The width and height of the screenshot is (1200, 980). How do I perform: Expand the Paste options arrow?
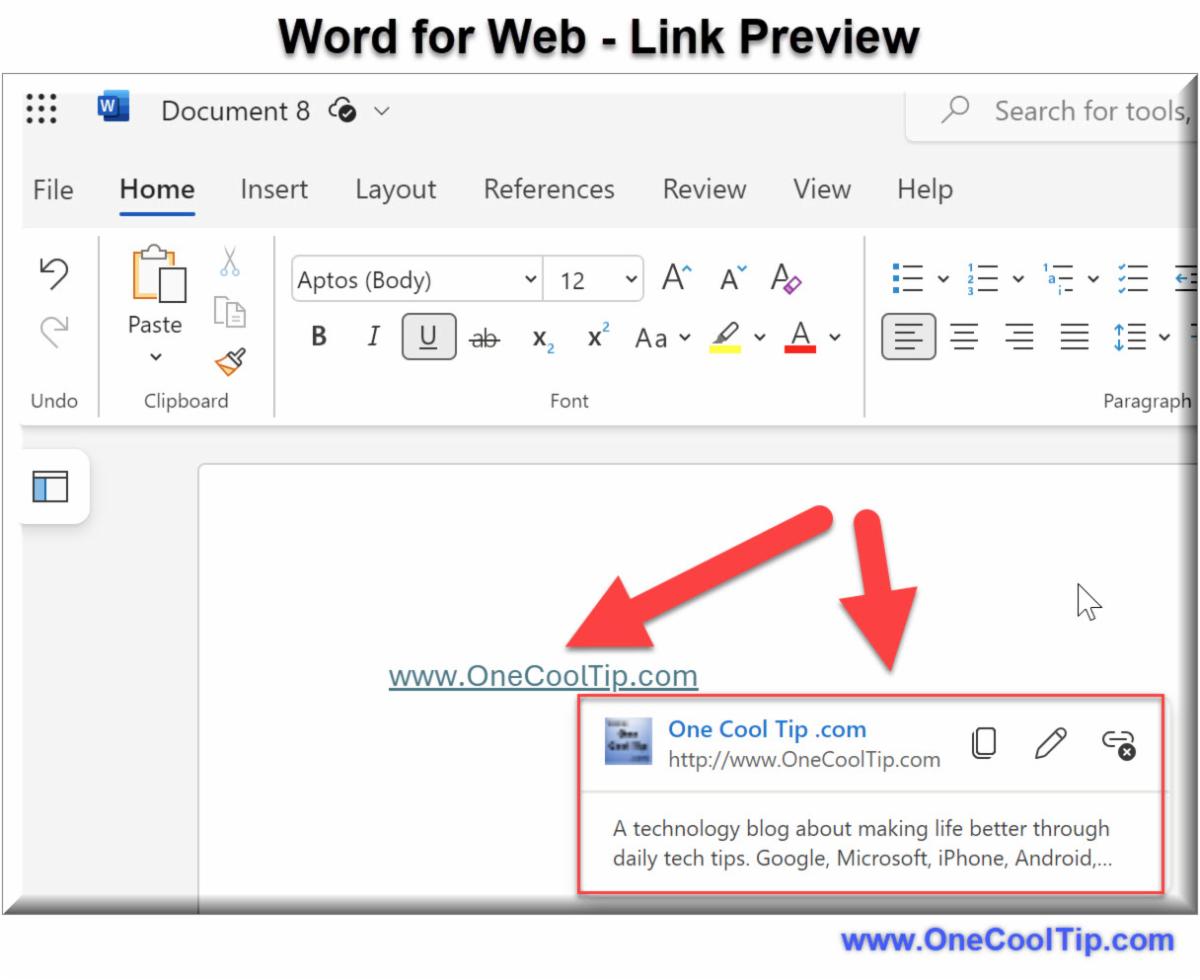[x=155, y=357]
